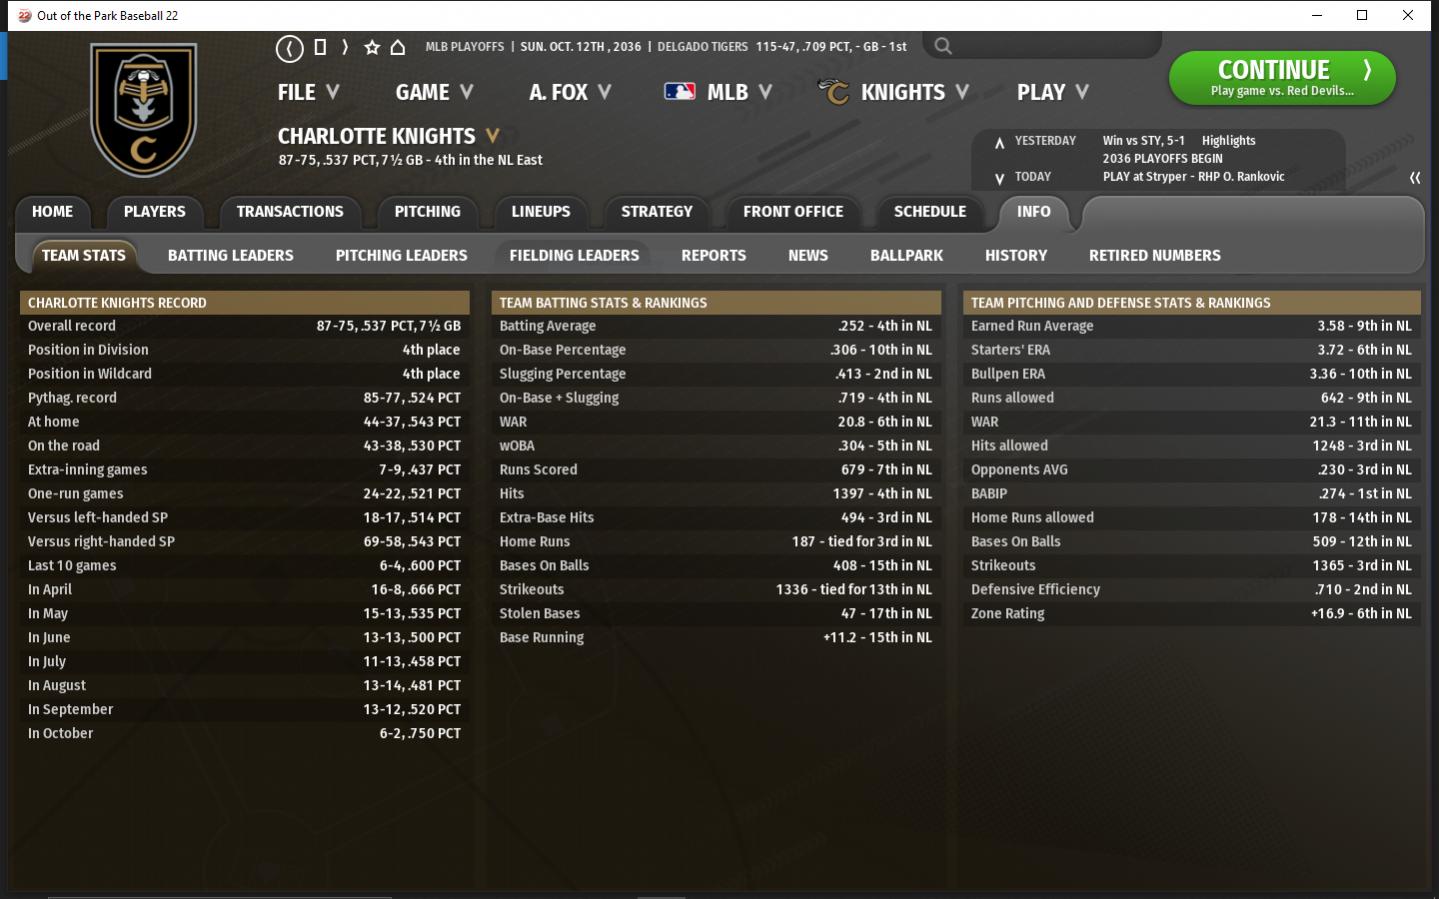Viewport: 1439px width, 899px height.
Task: Collapse the side panel with the double chevron
Action: coord(1415,178)
